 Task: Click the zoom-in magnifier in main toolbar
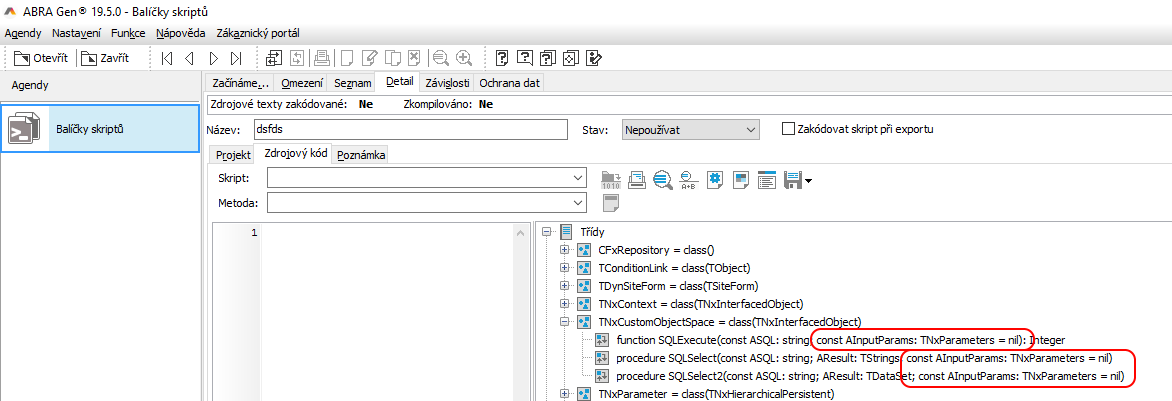click(463, 58)
